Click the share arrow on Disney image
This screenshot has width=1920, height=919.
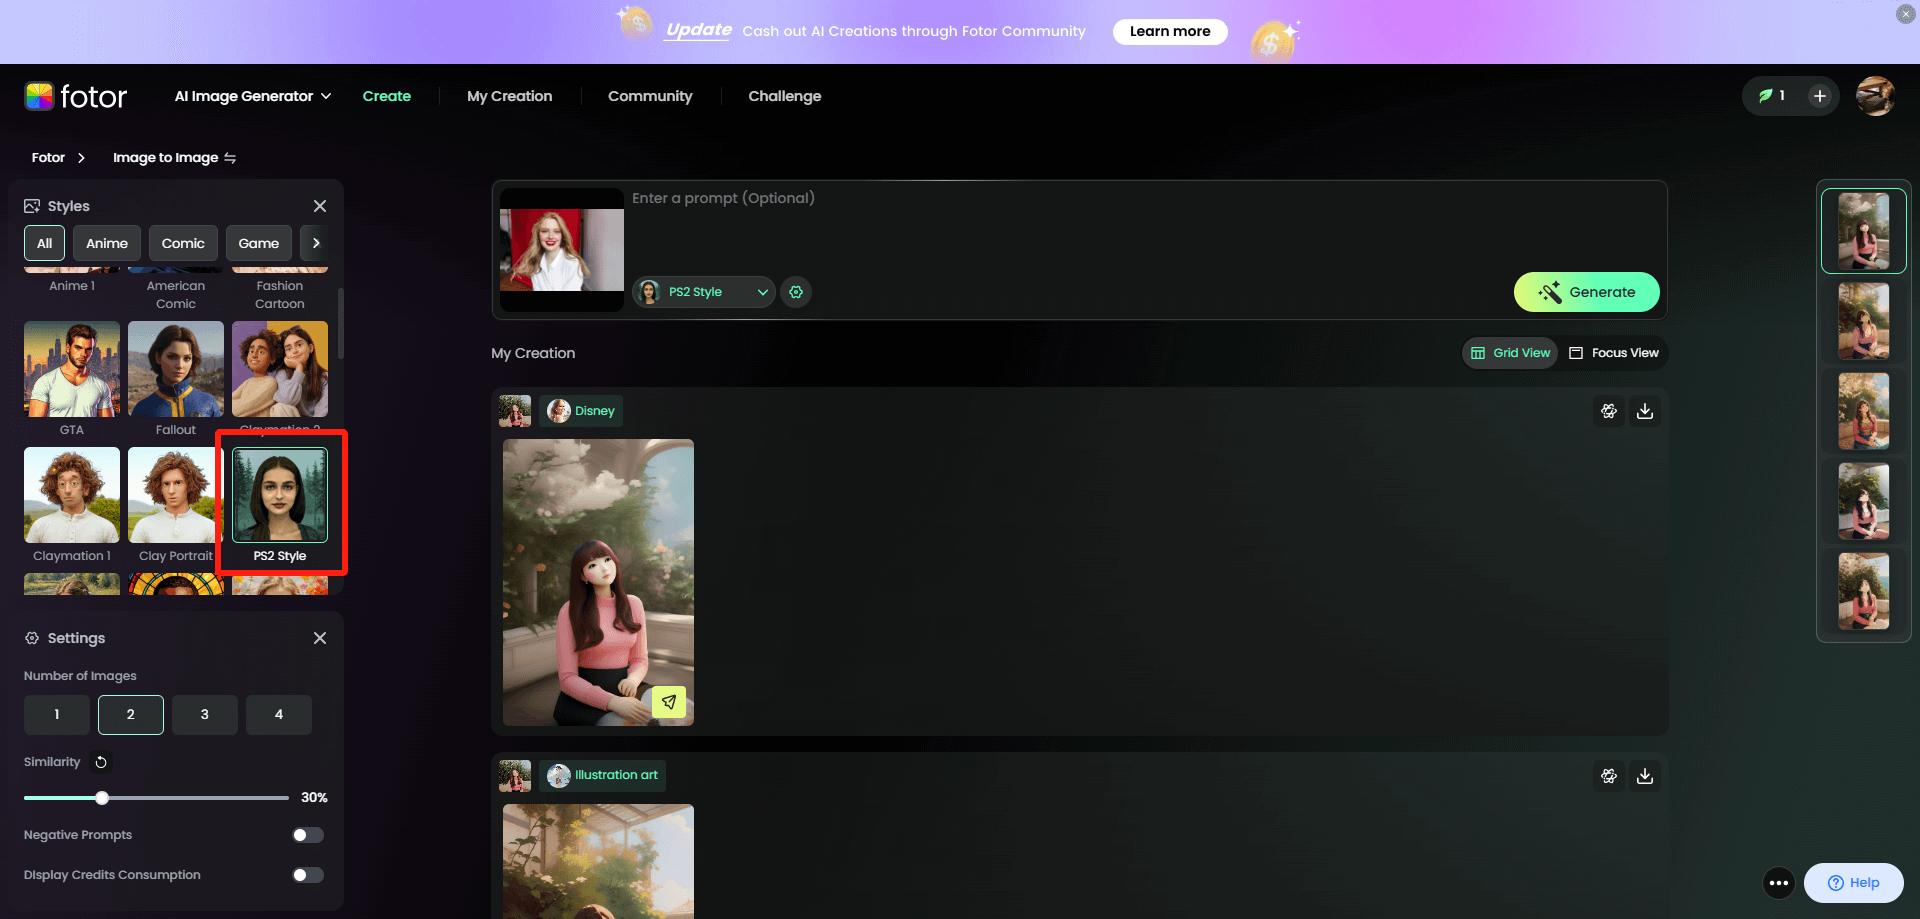pyautogui.click(x=669, y=702)
